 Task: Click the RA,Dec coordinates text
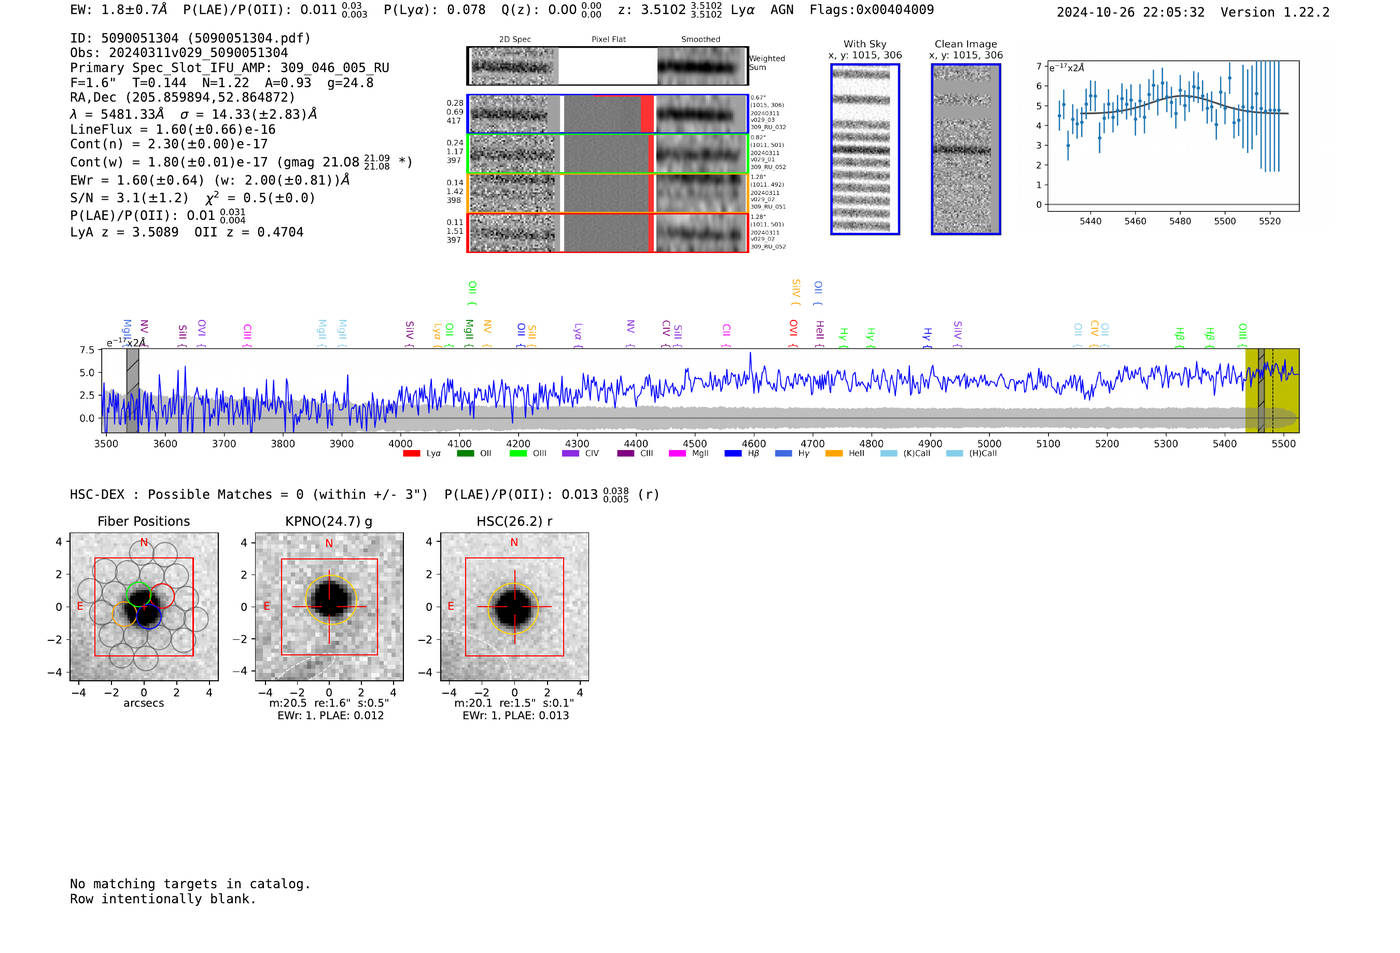pos(183,98)
